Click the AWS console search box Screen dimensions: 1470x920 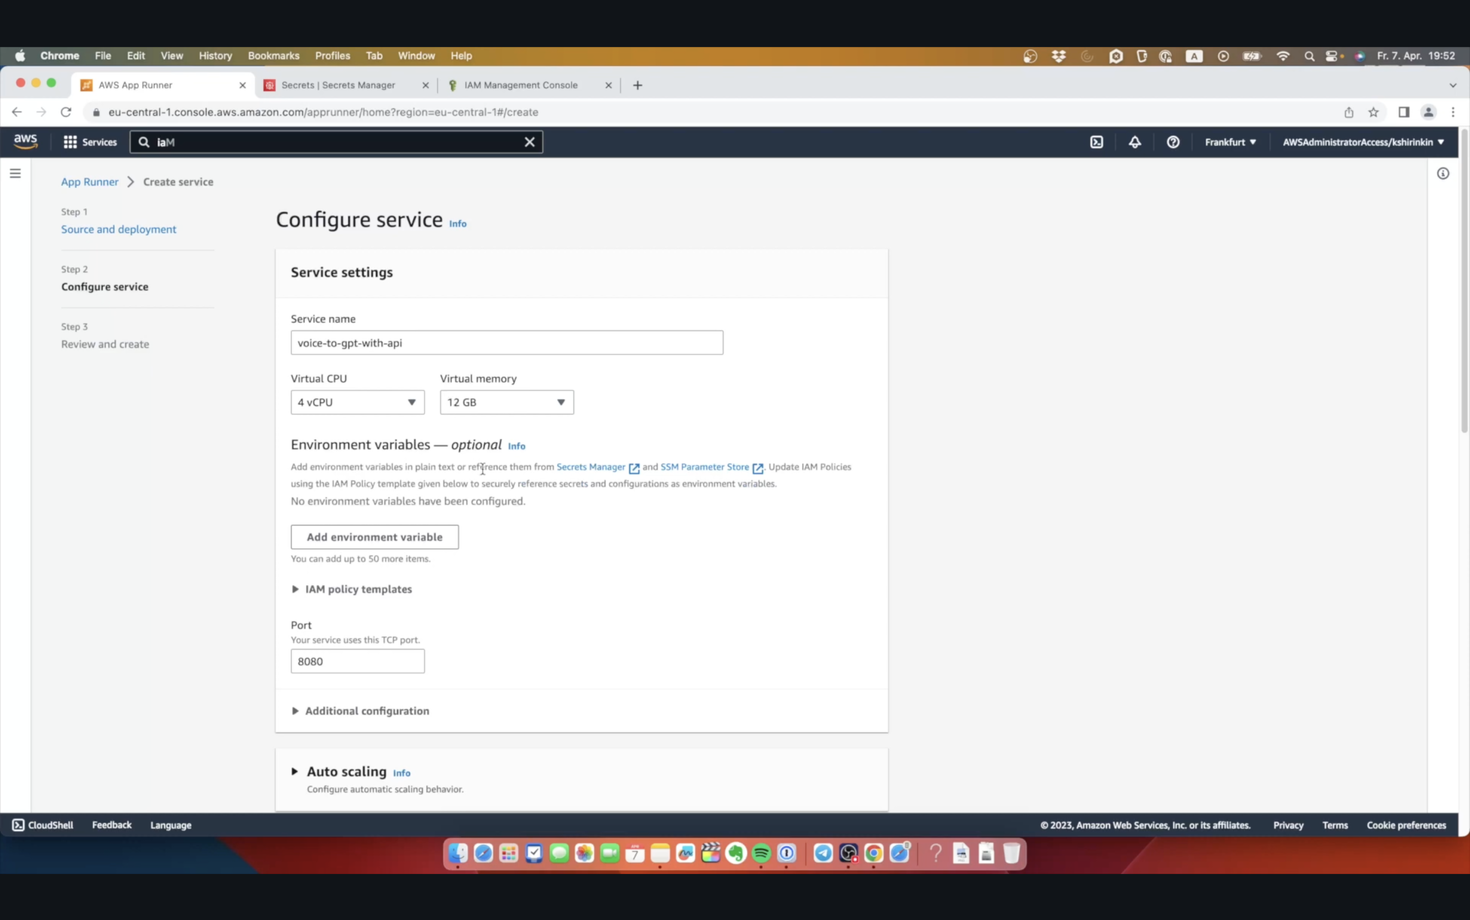tap(337, 142)
